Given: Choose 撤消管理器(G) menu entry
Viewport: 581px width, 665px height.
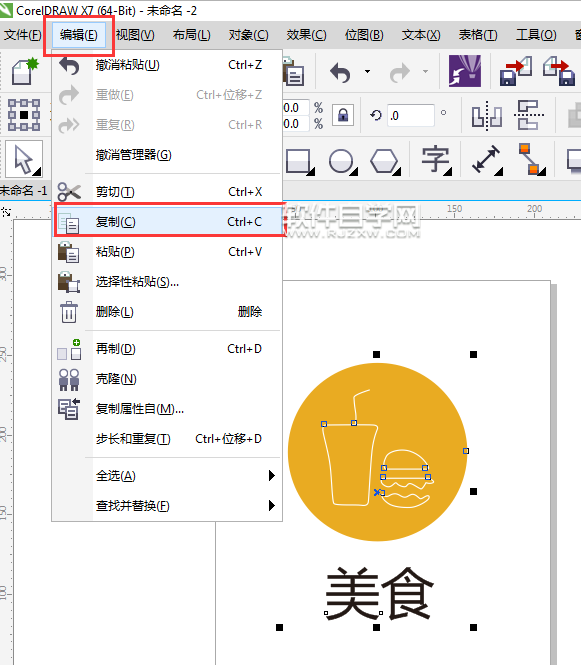Looking at the screenshot, I should click(167, 155).
